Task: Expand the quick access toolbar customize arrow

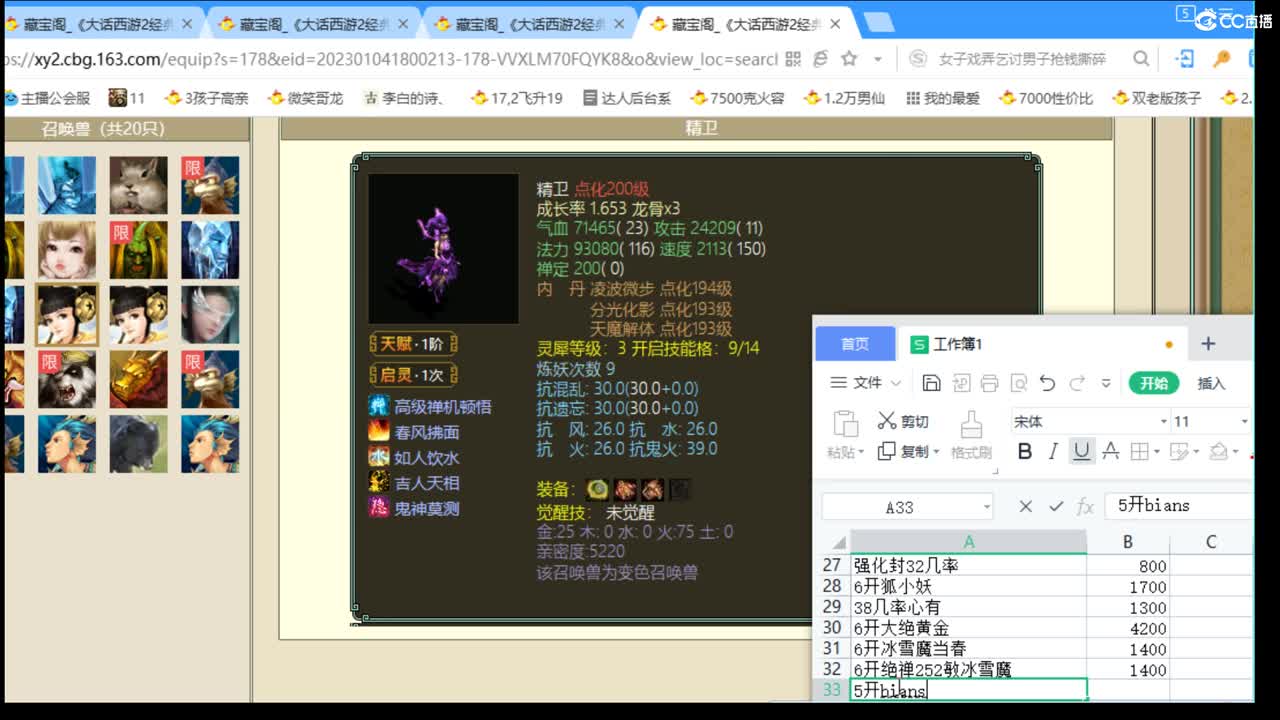Action: [x=1106, y=383]
